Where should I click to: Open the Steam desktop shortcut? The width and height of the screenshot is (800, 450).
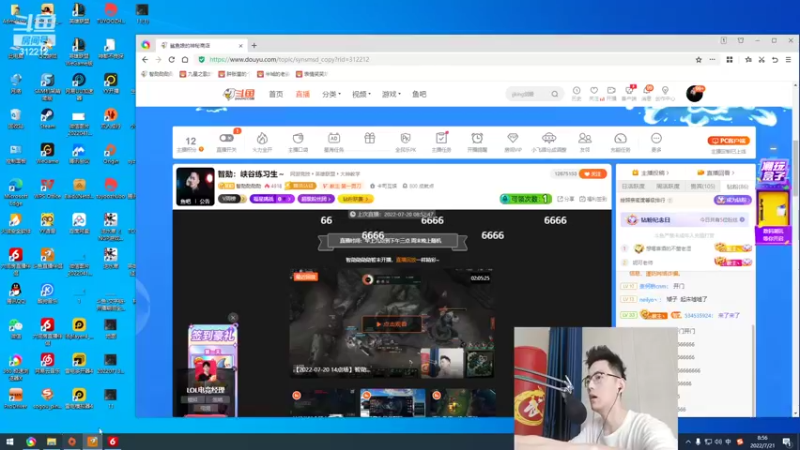pyautogui.click(x=47, y=119)
